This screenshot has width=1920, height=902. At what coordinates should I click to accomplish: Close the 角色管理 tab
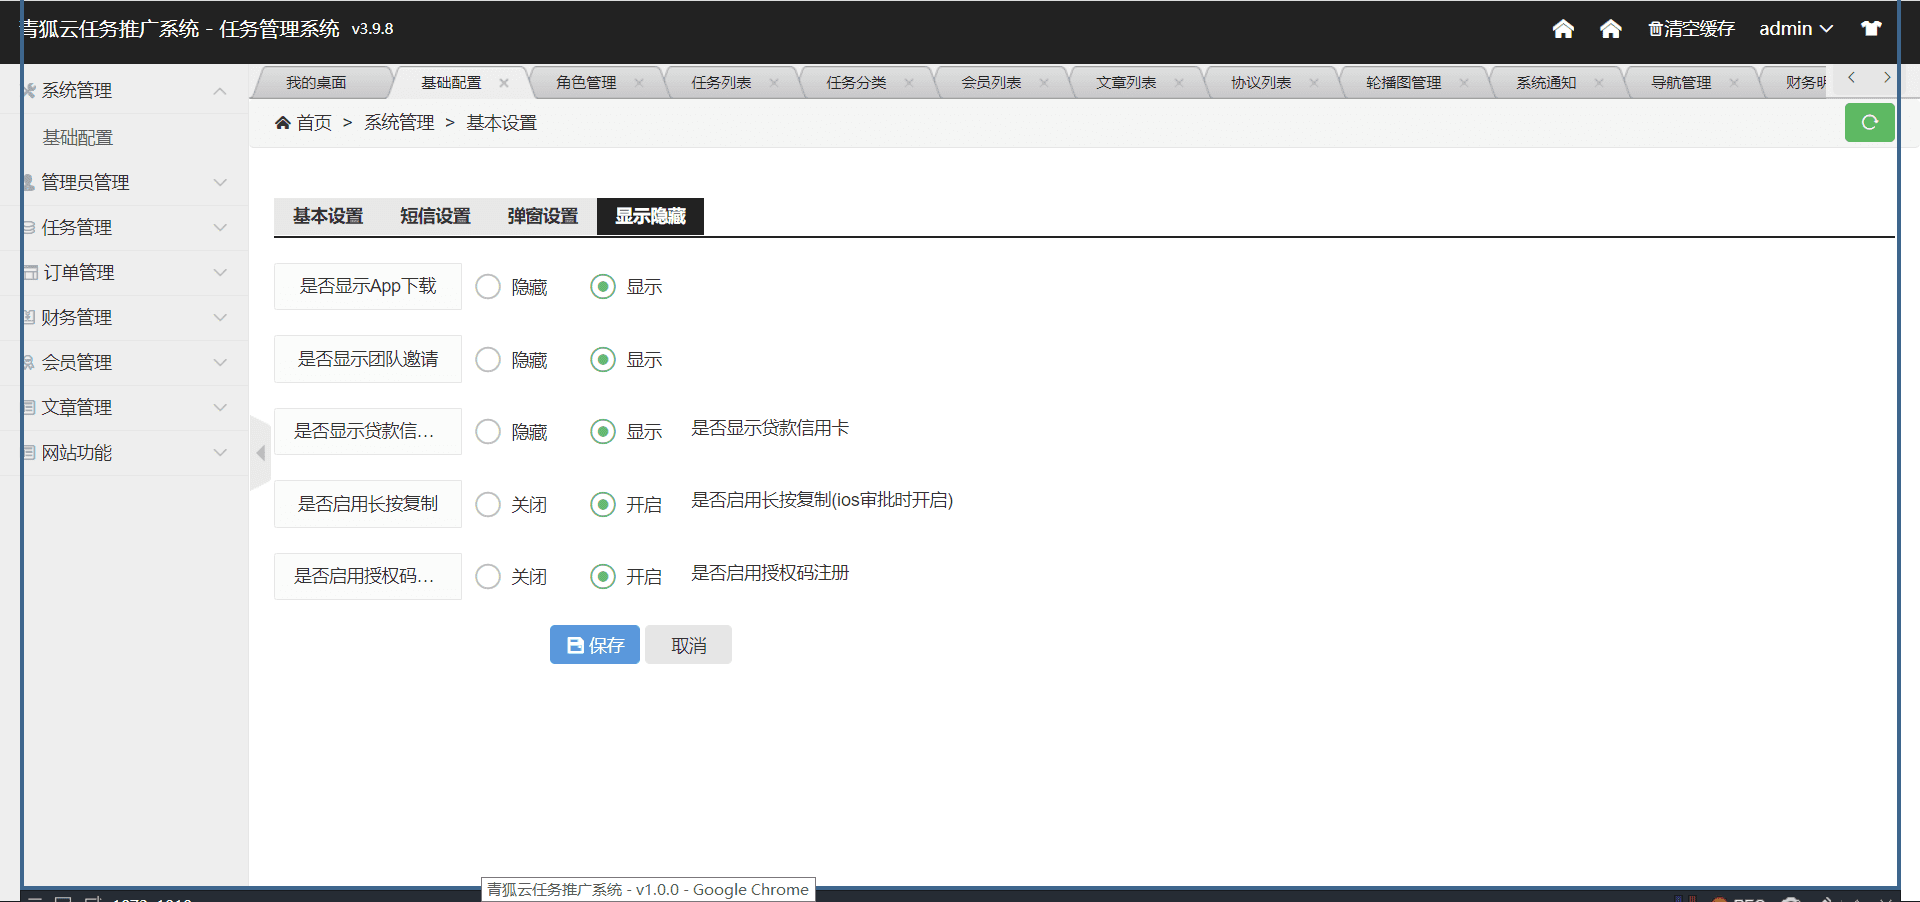(x=639, y=83)
